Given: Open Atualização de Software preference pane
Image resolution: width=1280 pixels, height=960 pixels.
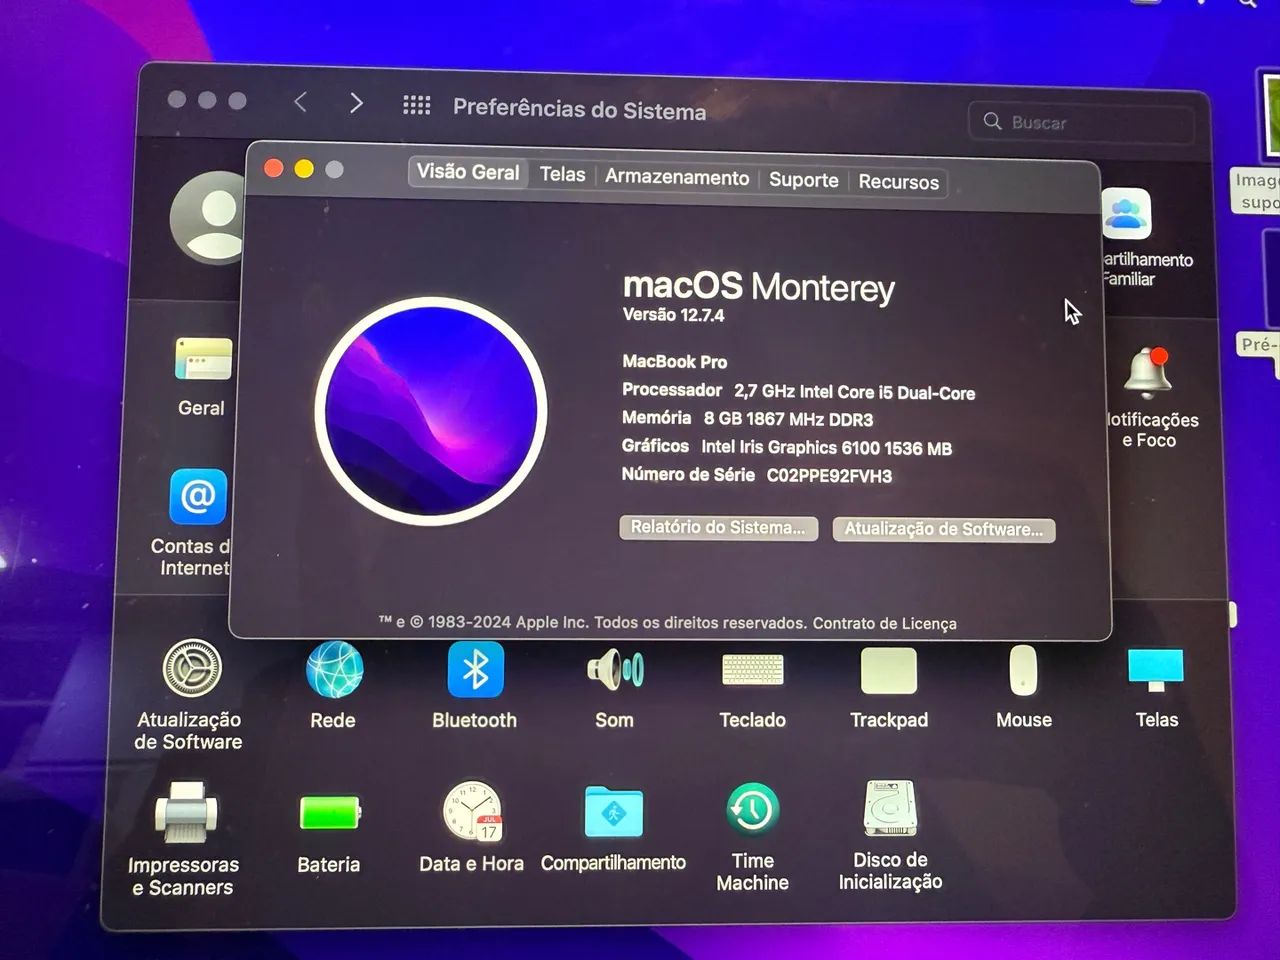Looking at the screenshot, I should [x=192, y=668].
